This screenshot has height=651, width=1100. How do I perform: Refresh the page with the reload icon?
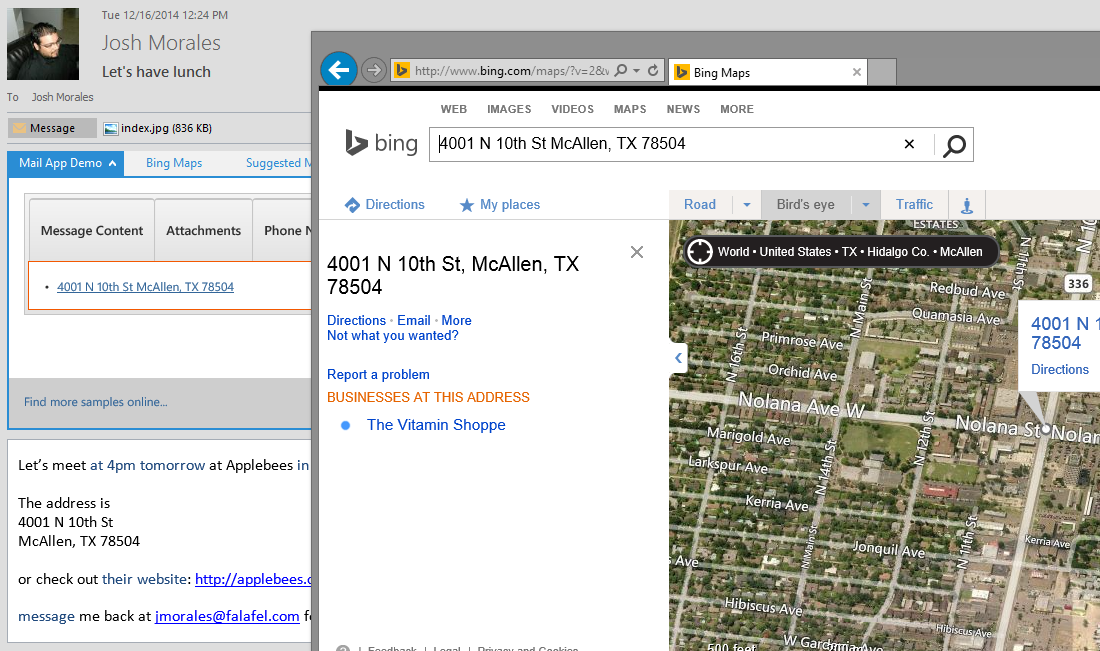(651, 69)
